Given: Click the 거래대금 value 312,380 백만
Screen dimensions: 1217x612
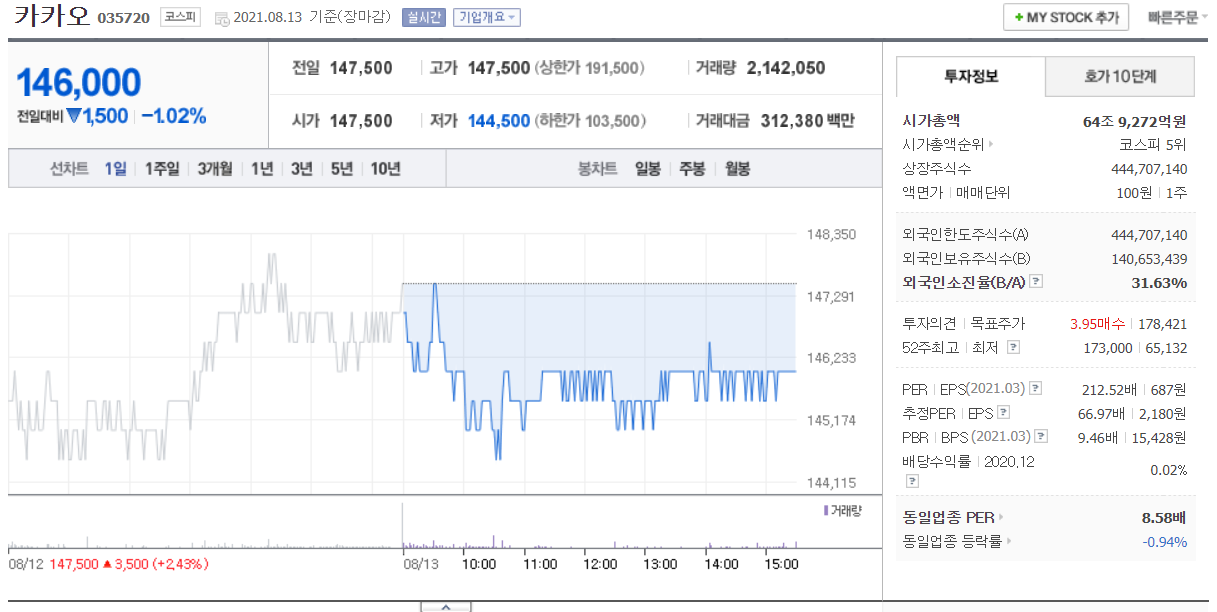Looking at the screenshot, I should coord(808,121).
